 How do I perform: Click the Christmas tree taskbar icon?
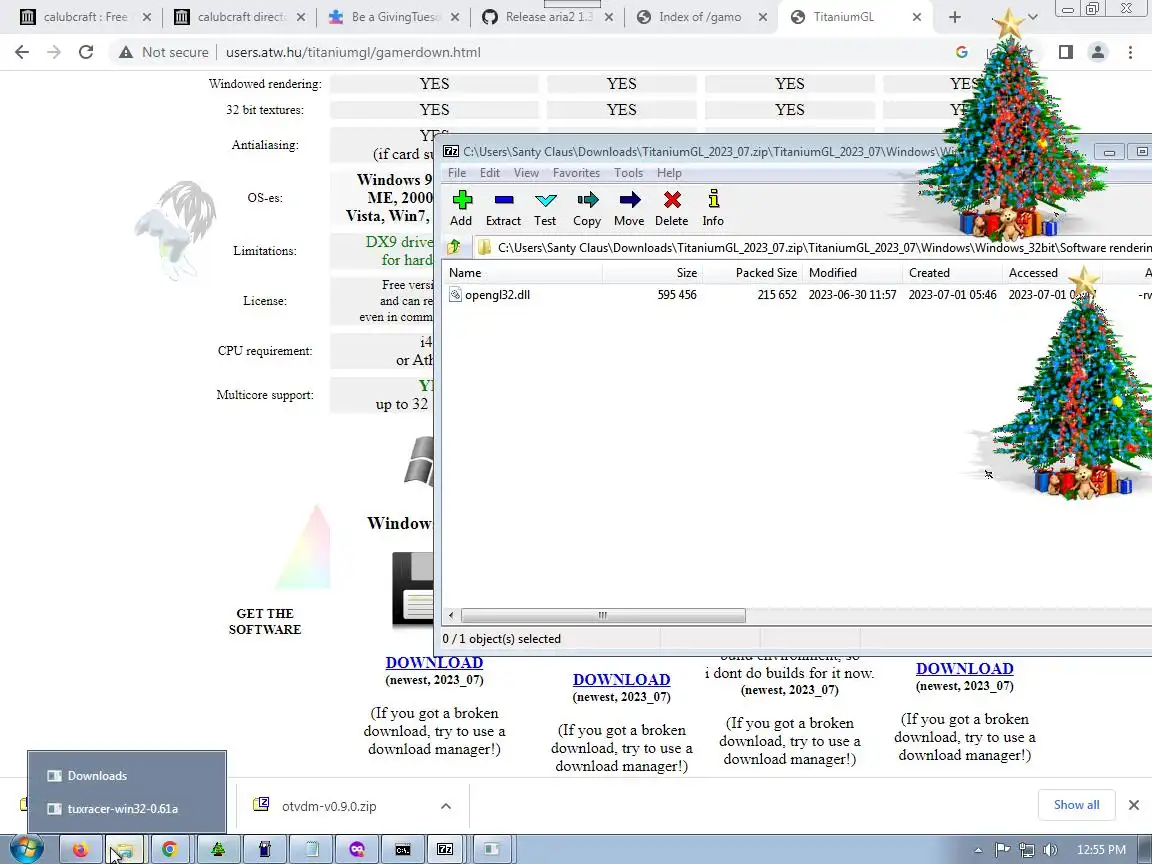coord(218,849)
